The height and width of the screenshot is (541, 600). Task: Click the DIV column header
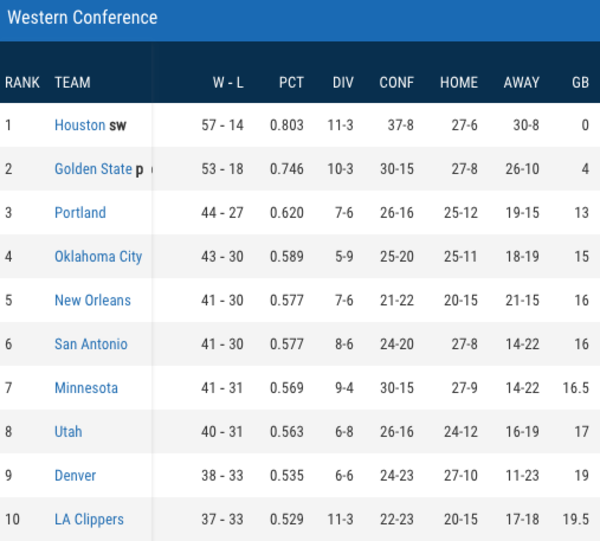click(343, 83)
